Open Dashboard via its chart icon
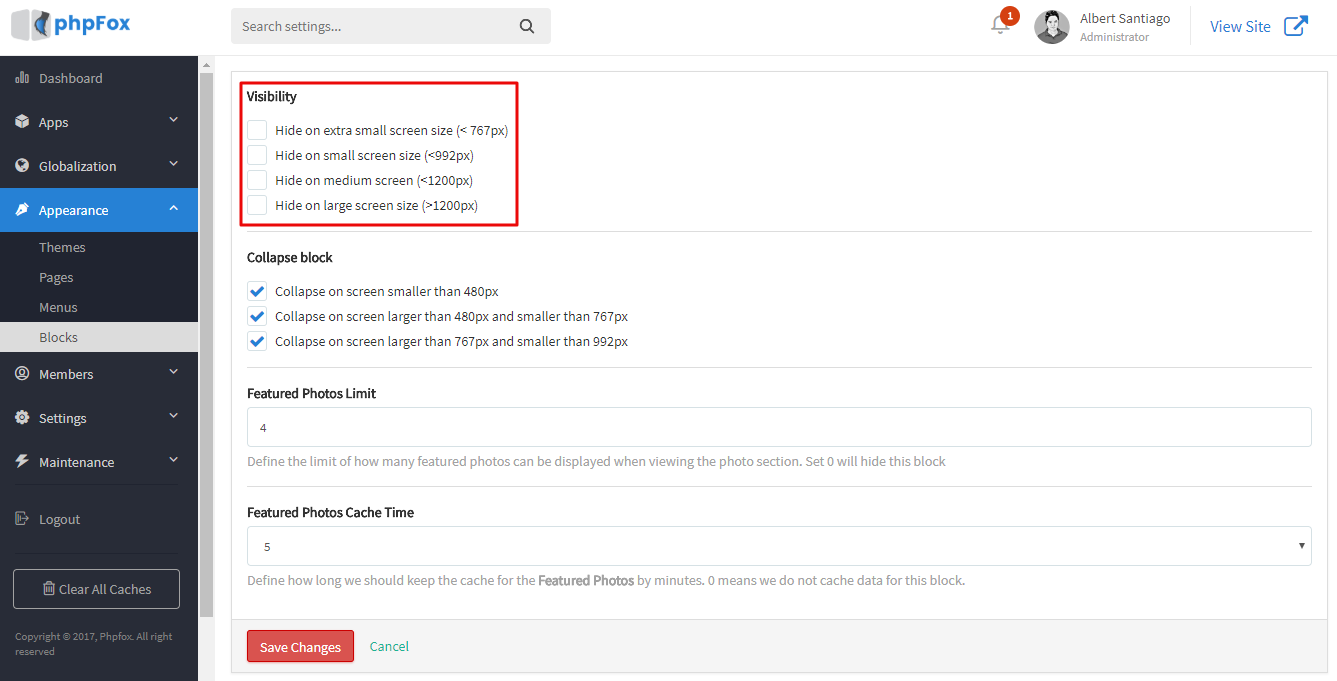 pos(22,78)
